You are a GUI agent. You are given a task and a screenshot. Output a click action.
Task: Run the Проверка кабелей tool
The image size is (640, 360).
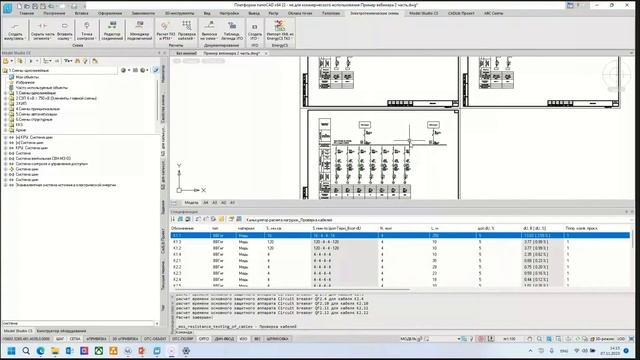pos(187,31)
